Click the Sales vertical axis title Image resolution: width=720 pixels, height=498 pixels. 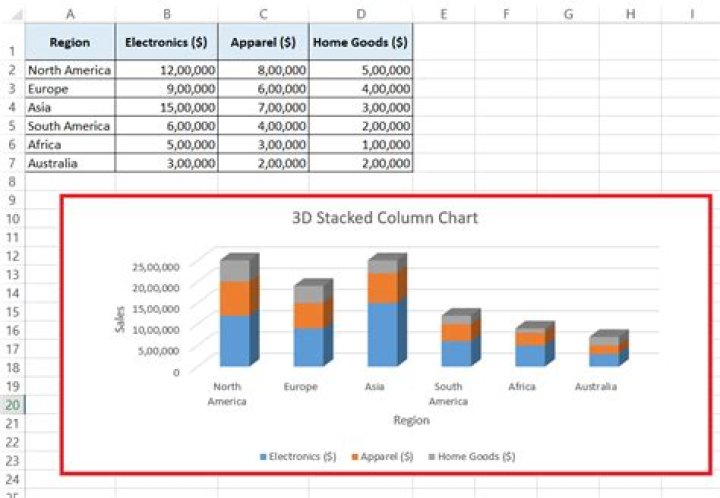tap(120, 319)
